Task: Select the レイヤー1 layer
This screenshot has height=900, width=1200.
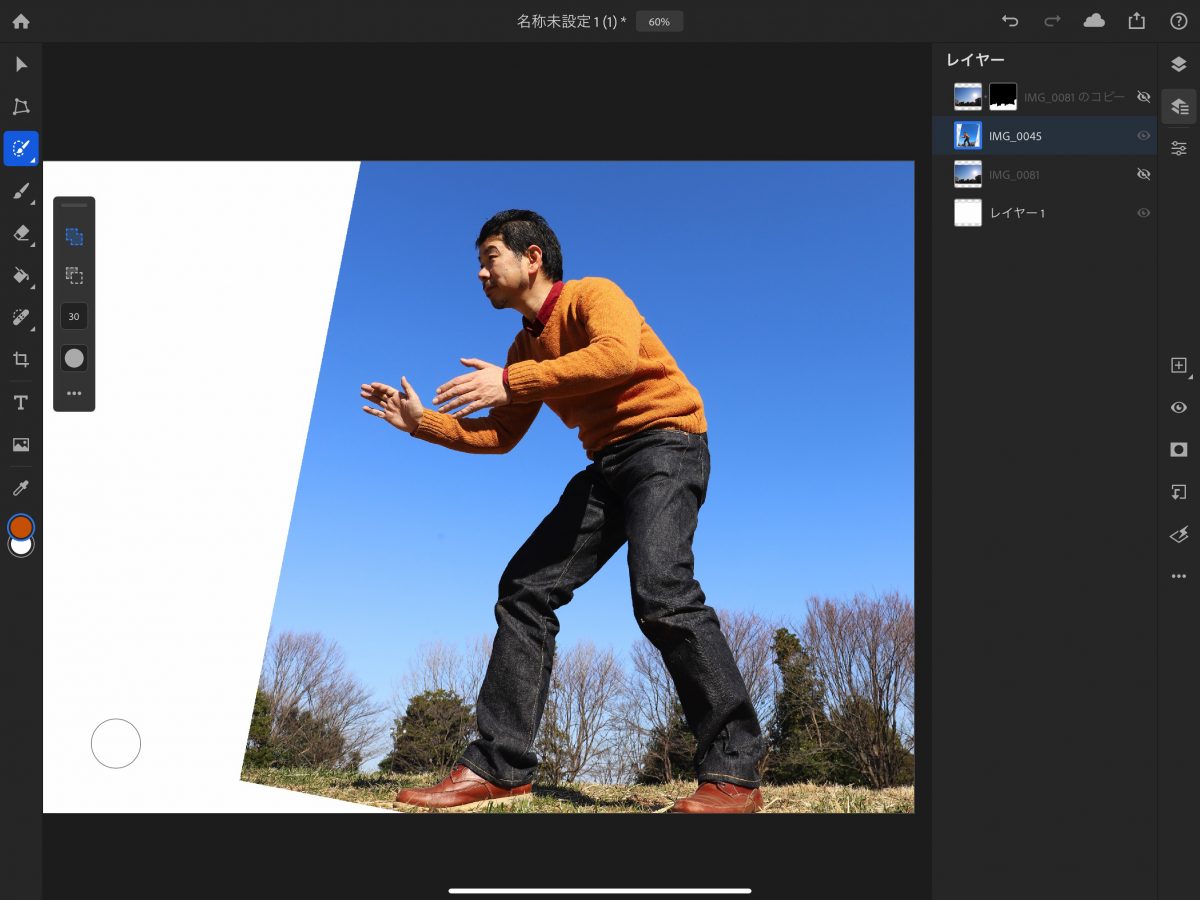Action: pos(1017,213)
